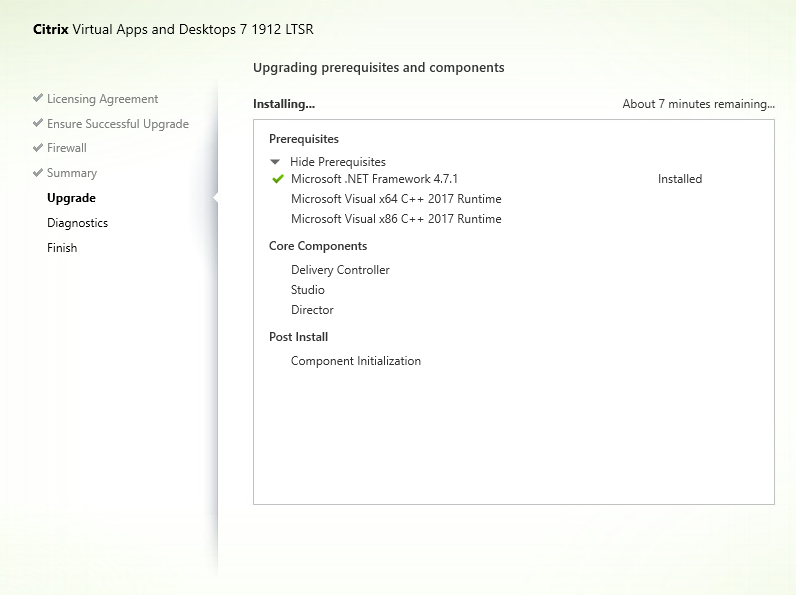The height and width of the screenshot is (595, 796).
Task: Click the Prerequisites section heading
Action: tap(304, 139)
